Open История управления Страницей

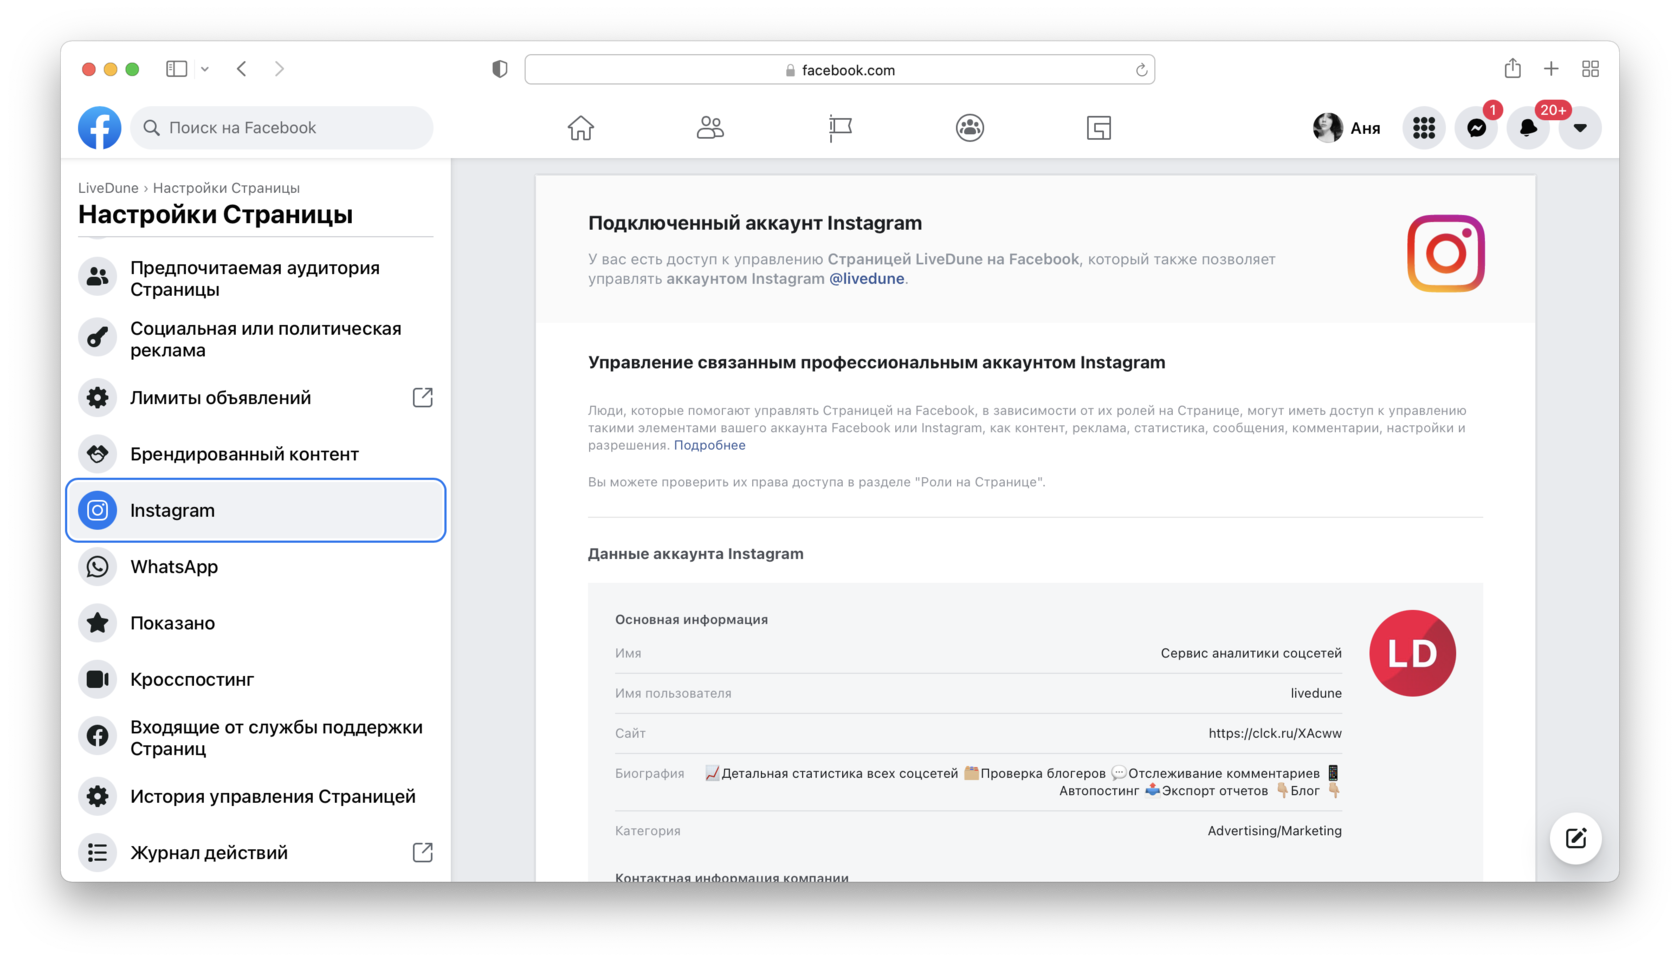pos(272,796)
